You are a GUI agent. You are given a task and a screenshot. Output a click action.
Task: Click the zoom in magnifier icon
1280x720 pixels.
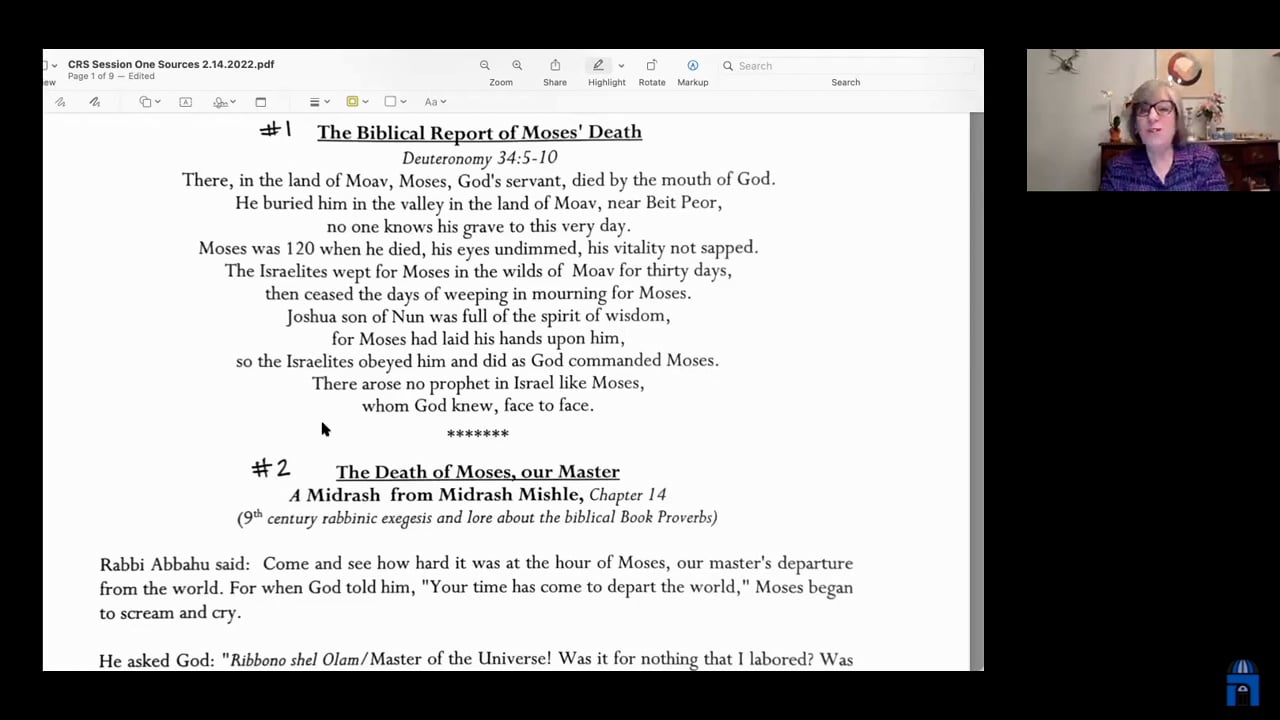517,66
